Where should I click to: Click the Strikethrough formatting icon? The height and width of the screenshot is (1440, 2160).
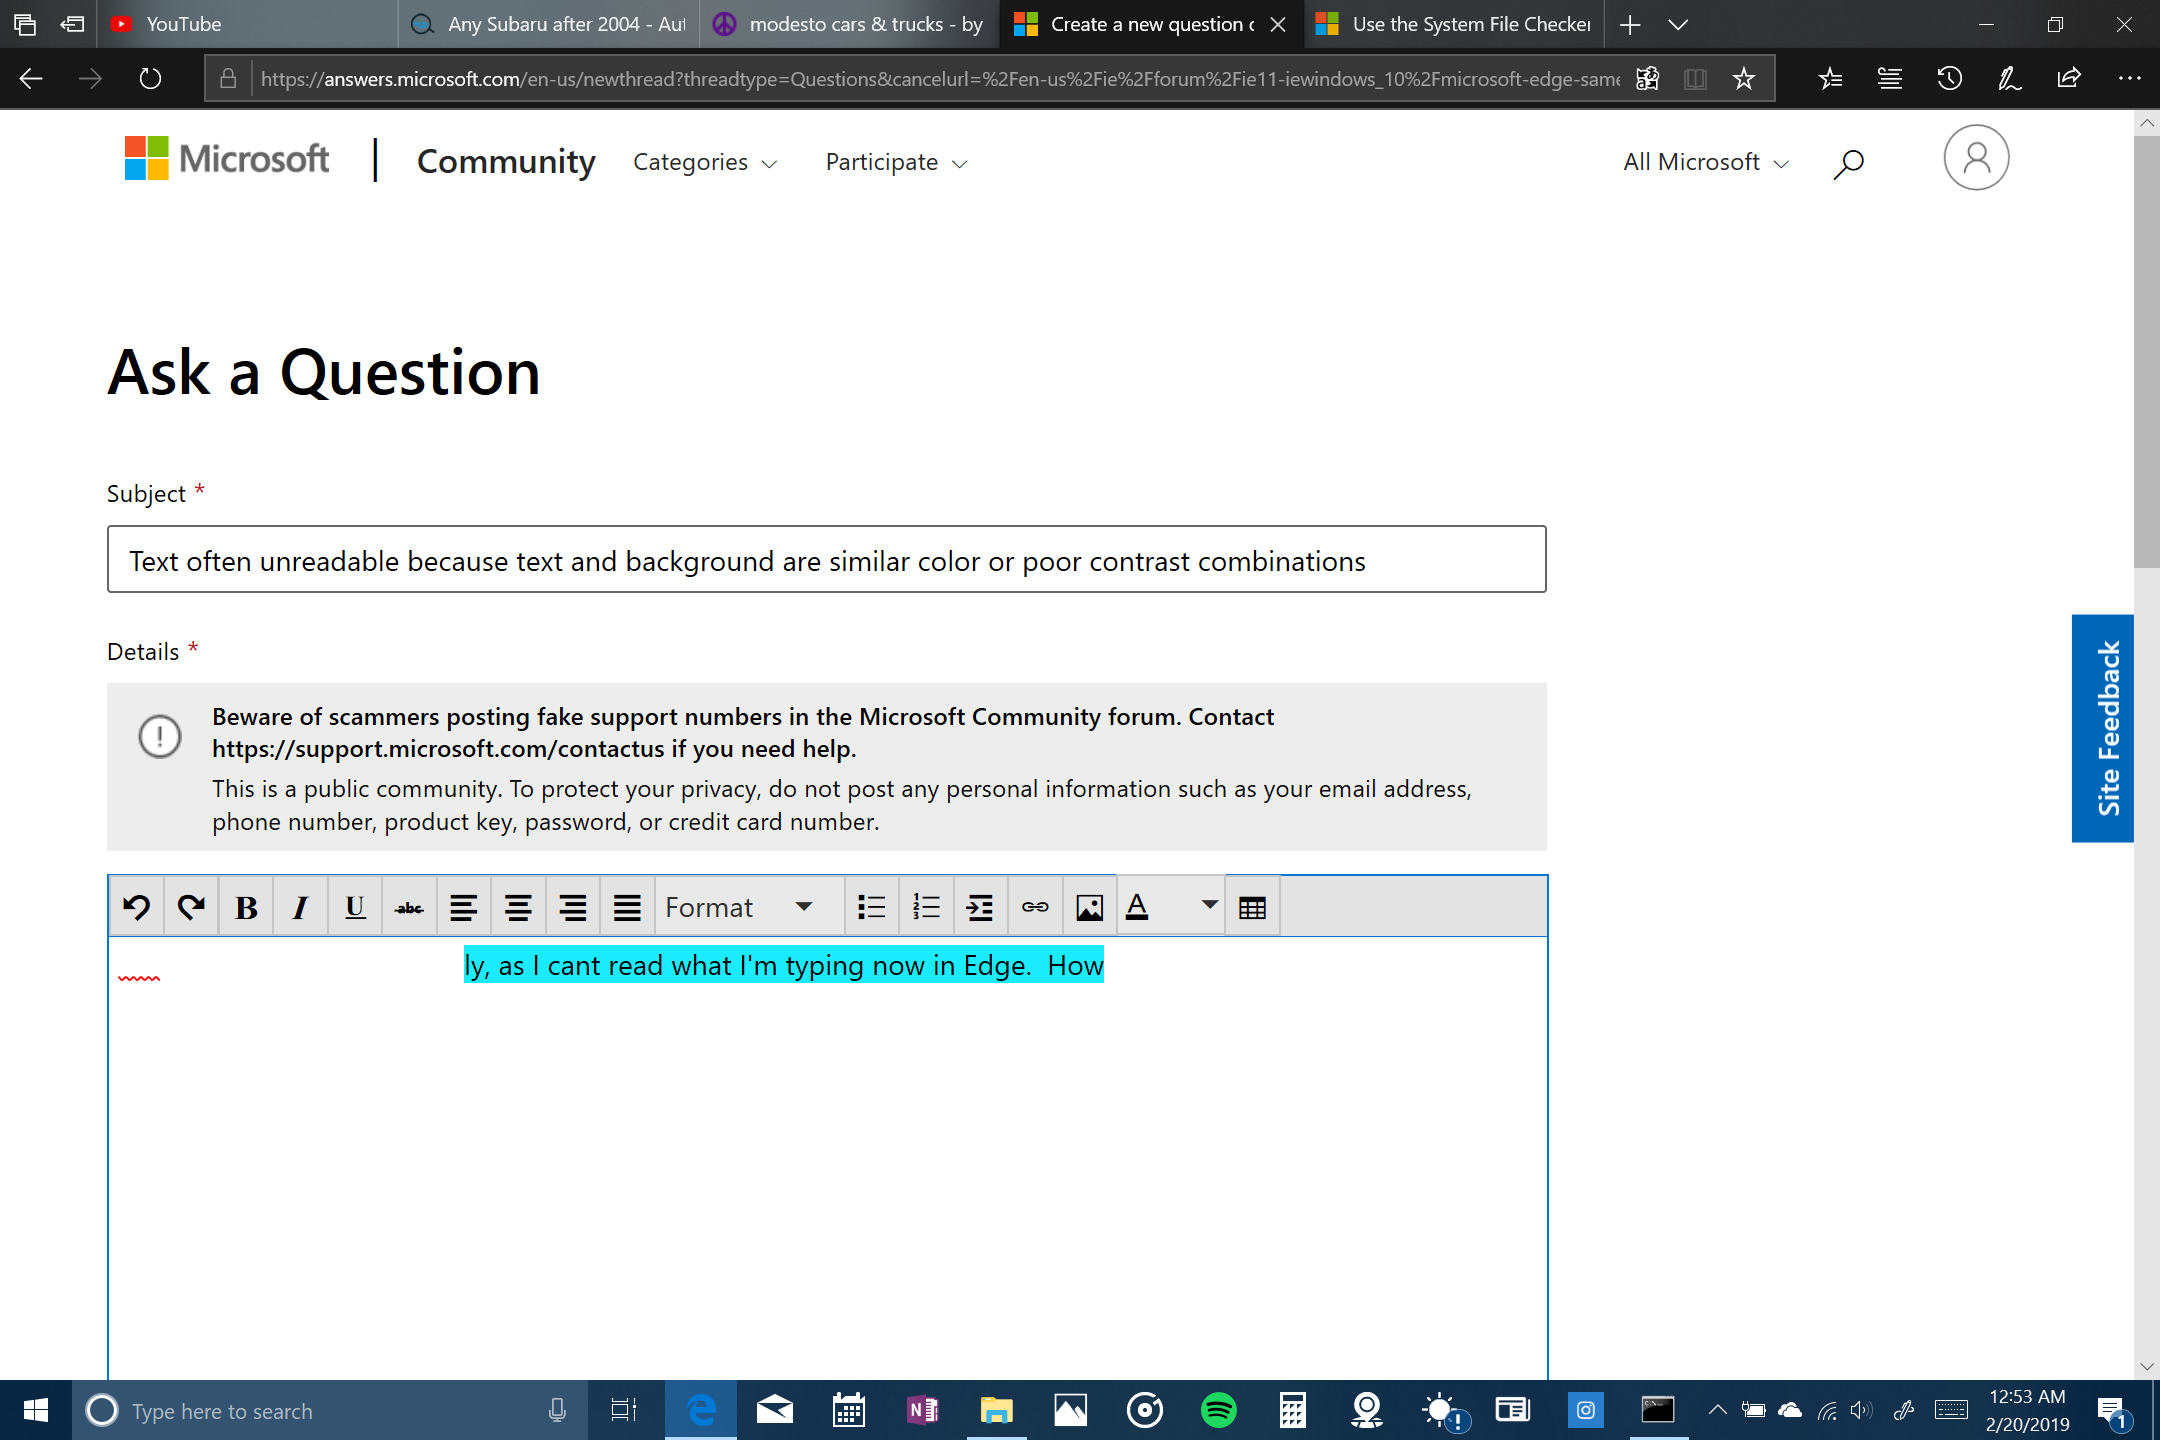click(x=407, y=906)
